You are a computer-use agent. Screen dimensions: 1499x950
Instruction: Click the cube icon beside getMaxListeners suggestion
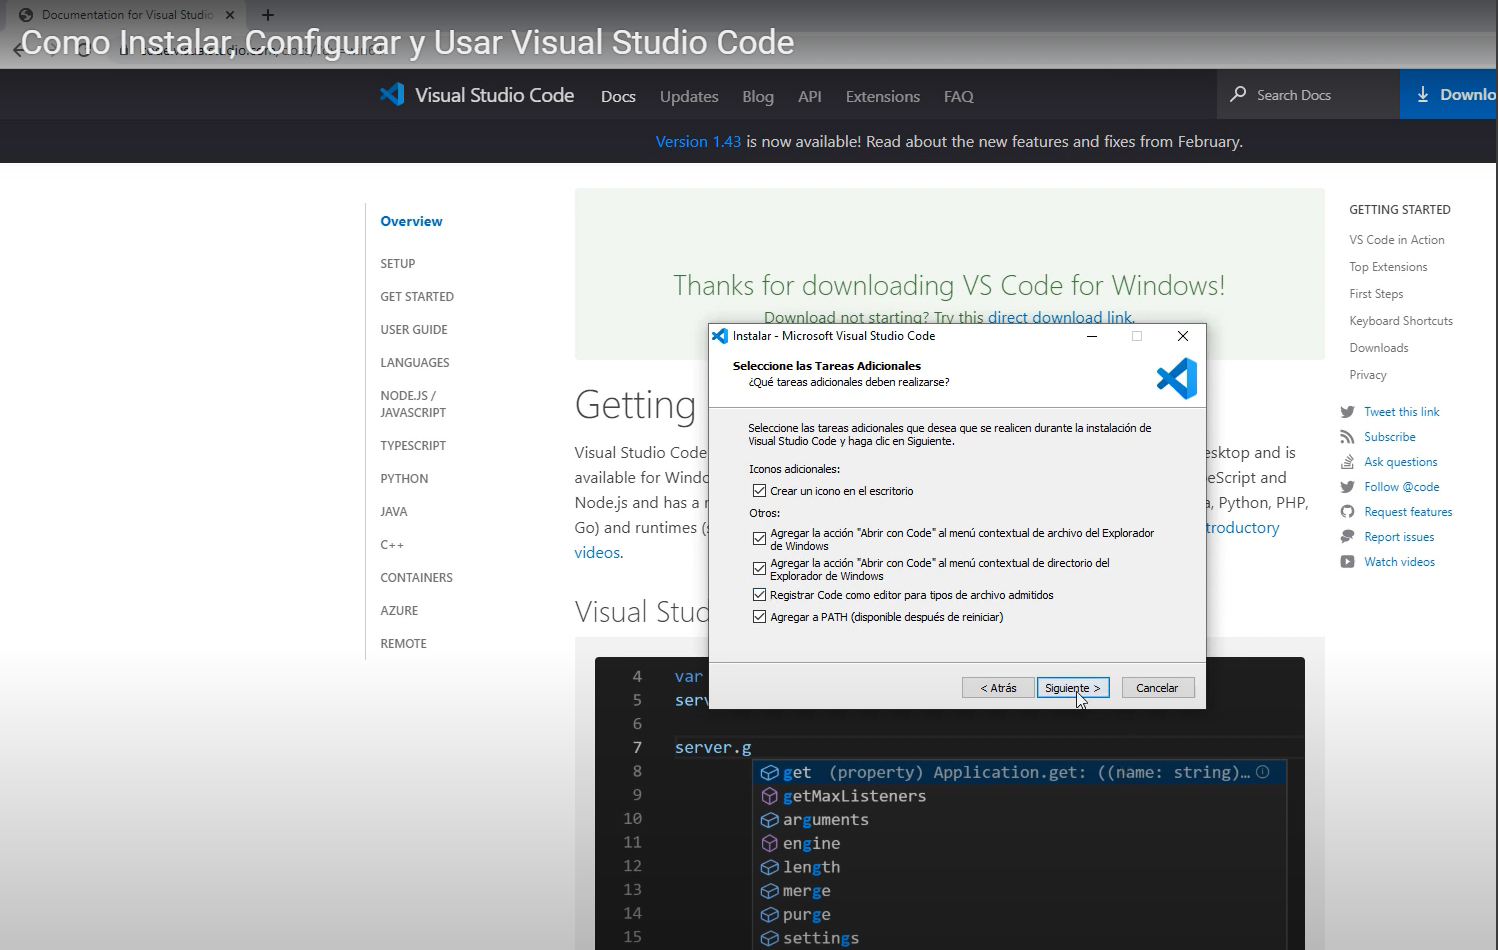770,795
